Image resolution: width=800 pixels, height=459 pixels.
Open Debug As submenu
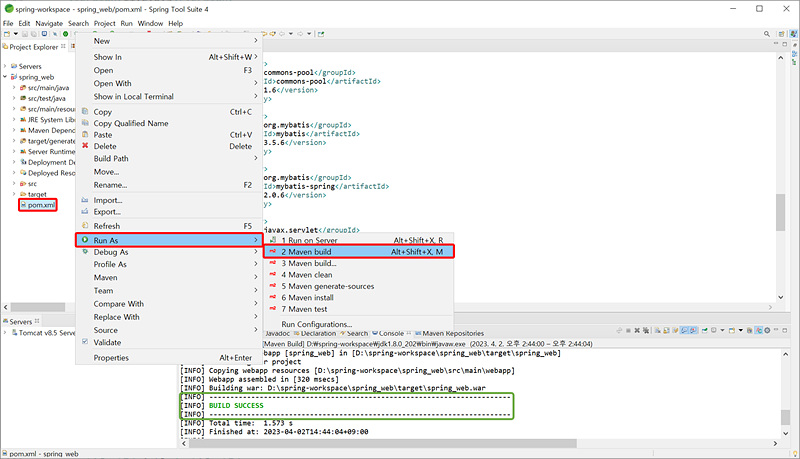[x=169, y=252]
